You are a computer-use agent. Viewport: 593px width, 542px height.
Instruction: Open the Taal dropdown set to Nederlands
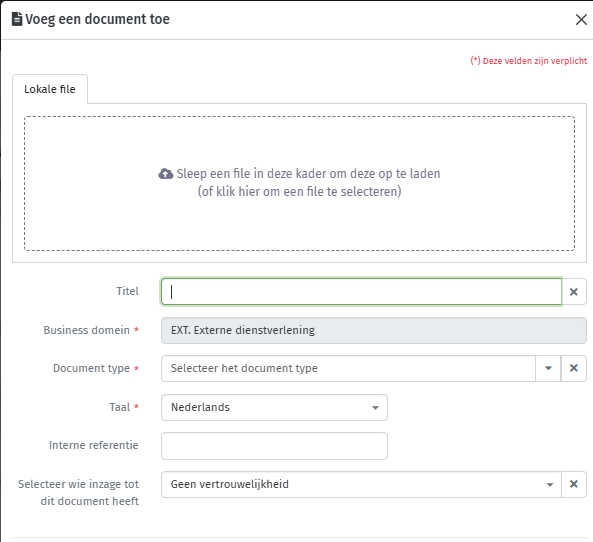[274, 407]
